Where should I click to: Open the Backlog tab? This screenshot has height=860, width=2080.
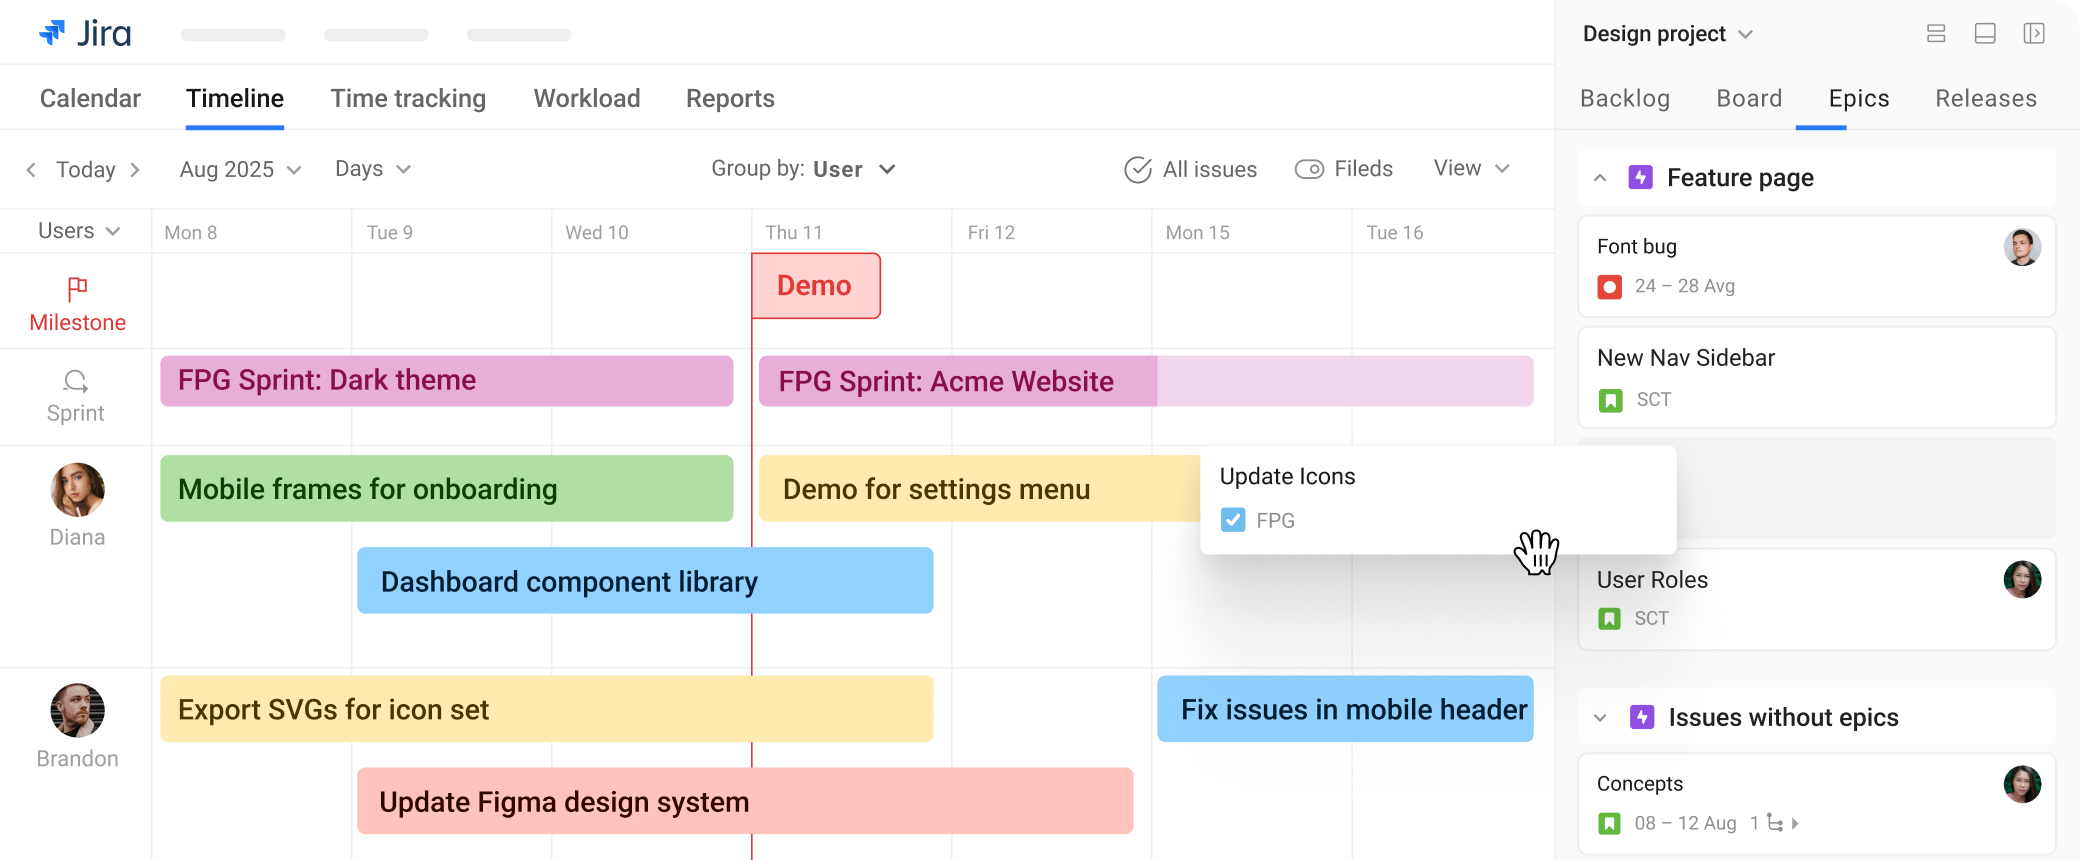[1625, 99]
